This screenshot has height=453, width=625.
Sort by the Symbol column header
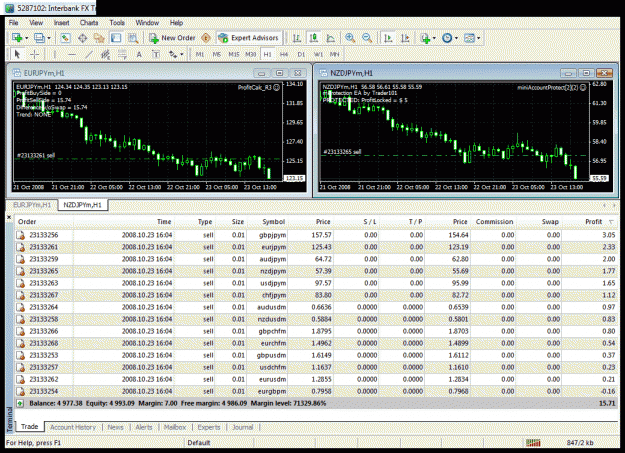pyautogui.click(x=273, y=222)
